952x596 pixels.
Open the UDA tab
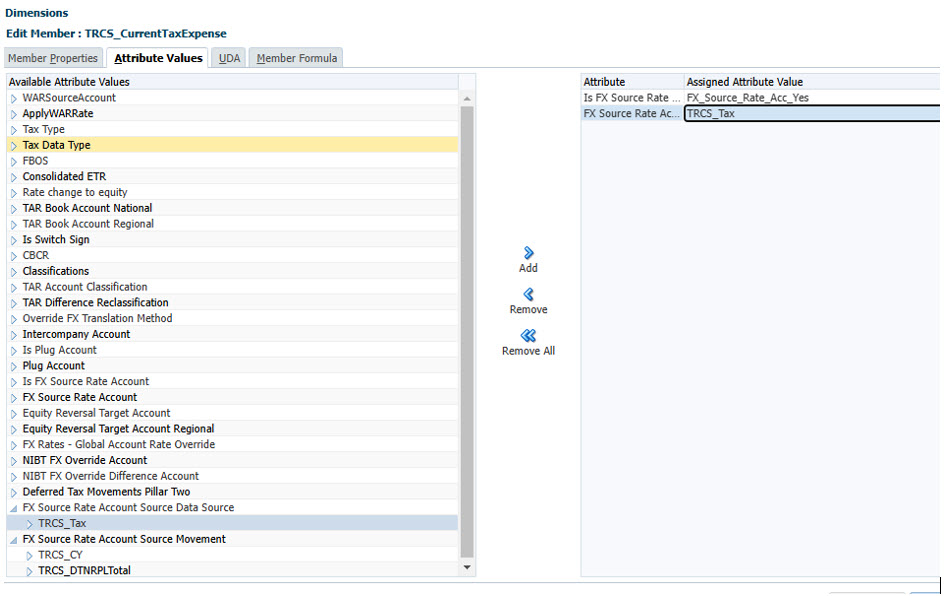(x=229, y=58)
